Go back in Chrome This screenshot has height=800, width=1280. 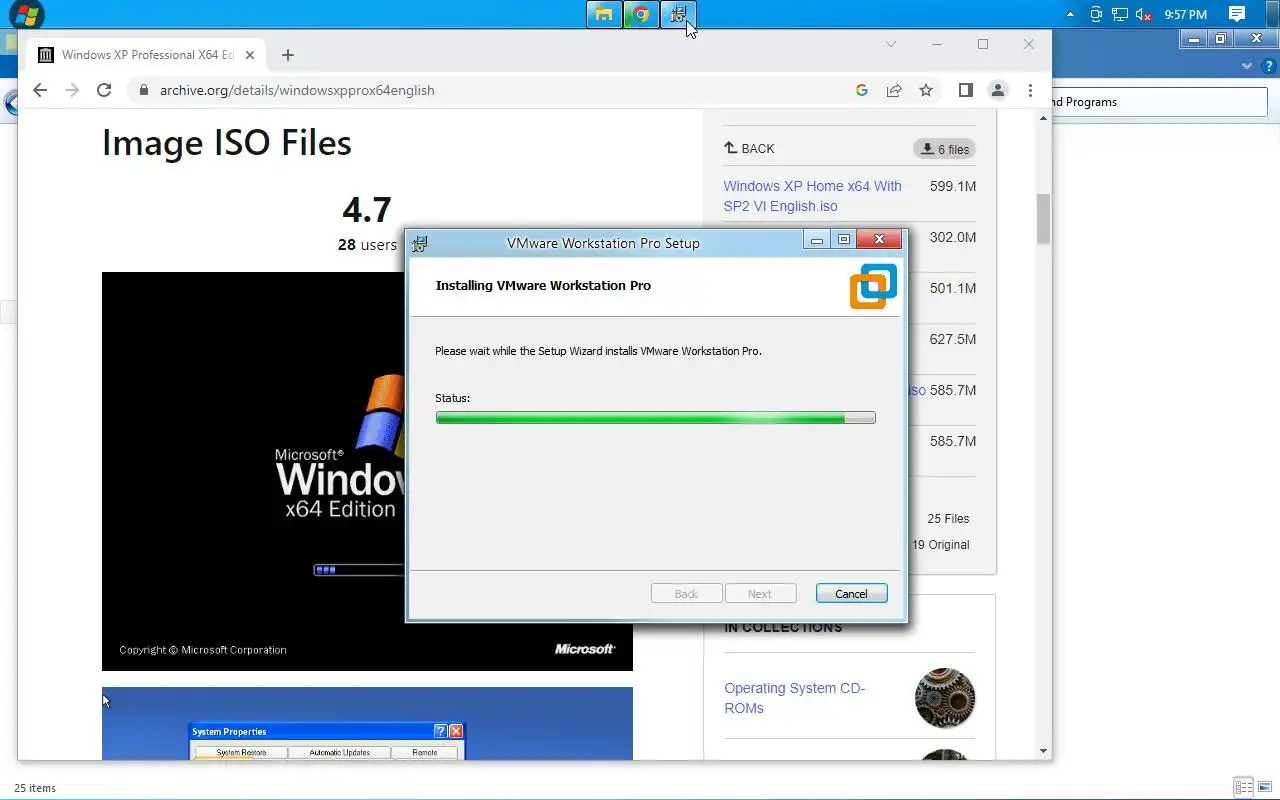click(39, 90)
